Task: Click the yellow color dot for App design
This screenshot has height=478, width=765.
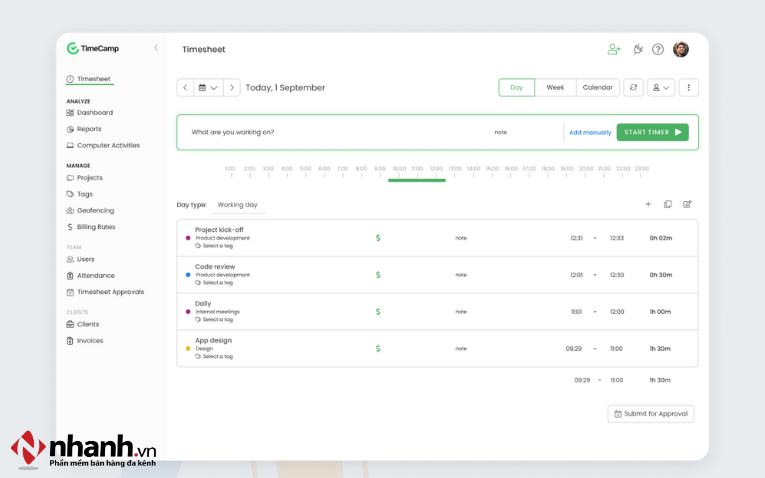Action: (x=188, y=349)
